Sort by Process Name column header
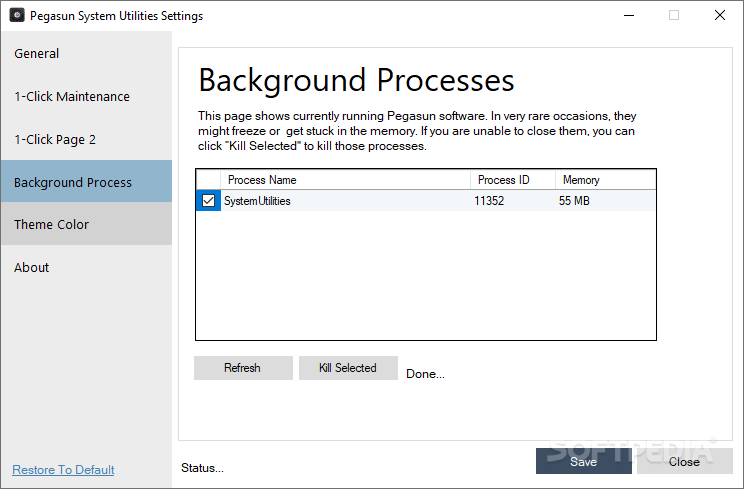The height and width of the screenshot is (489, 744). pyautogui.click(x=345, y=180)
